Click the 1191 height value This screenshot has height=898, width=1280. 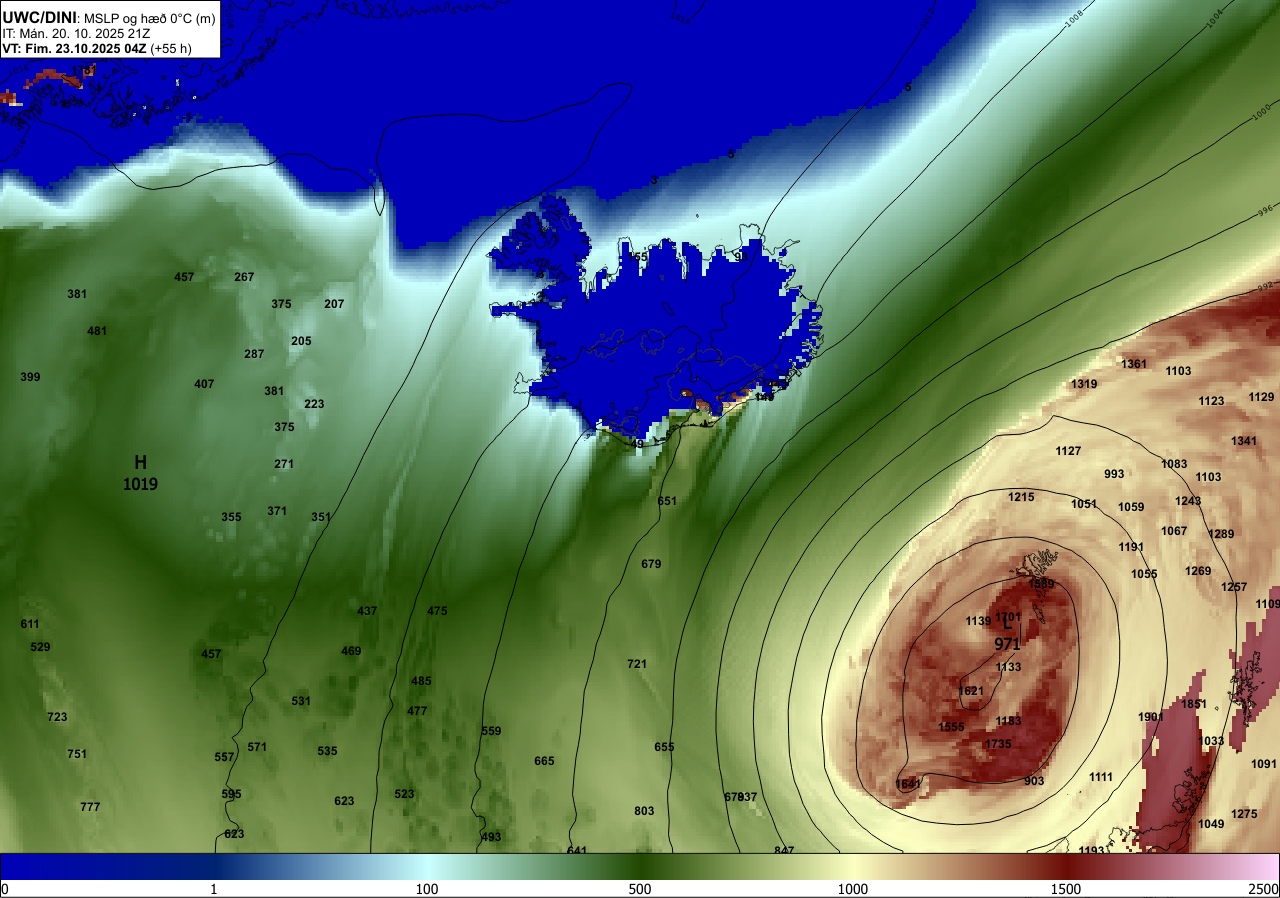tap(1131, 547)
